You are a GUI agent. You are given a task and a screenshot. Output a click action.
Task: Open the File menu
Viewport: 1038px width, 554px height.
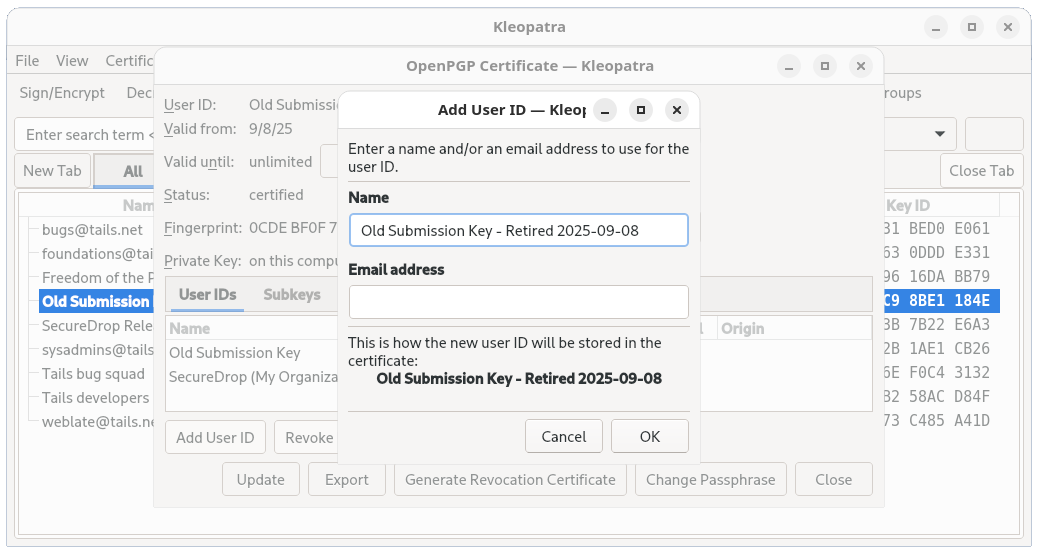[27, 61]
